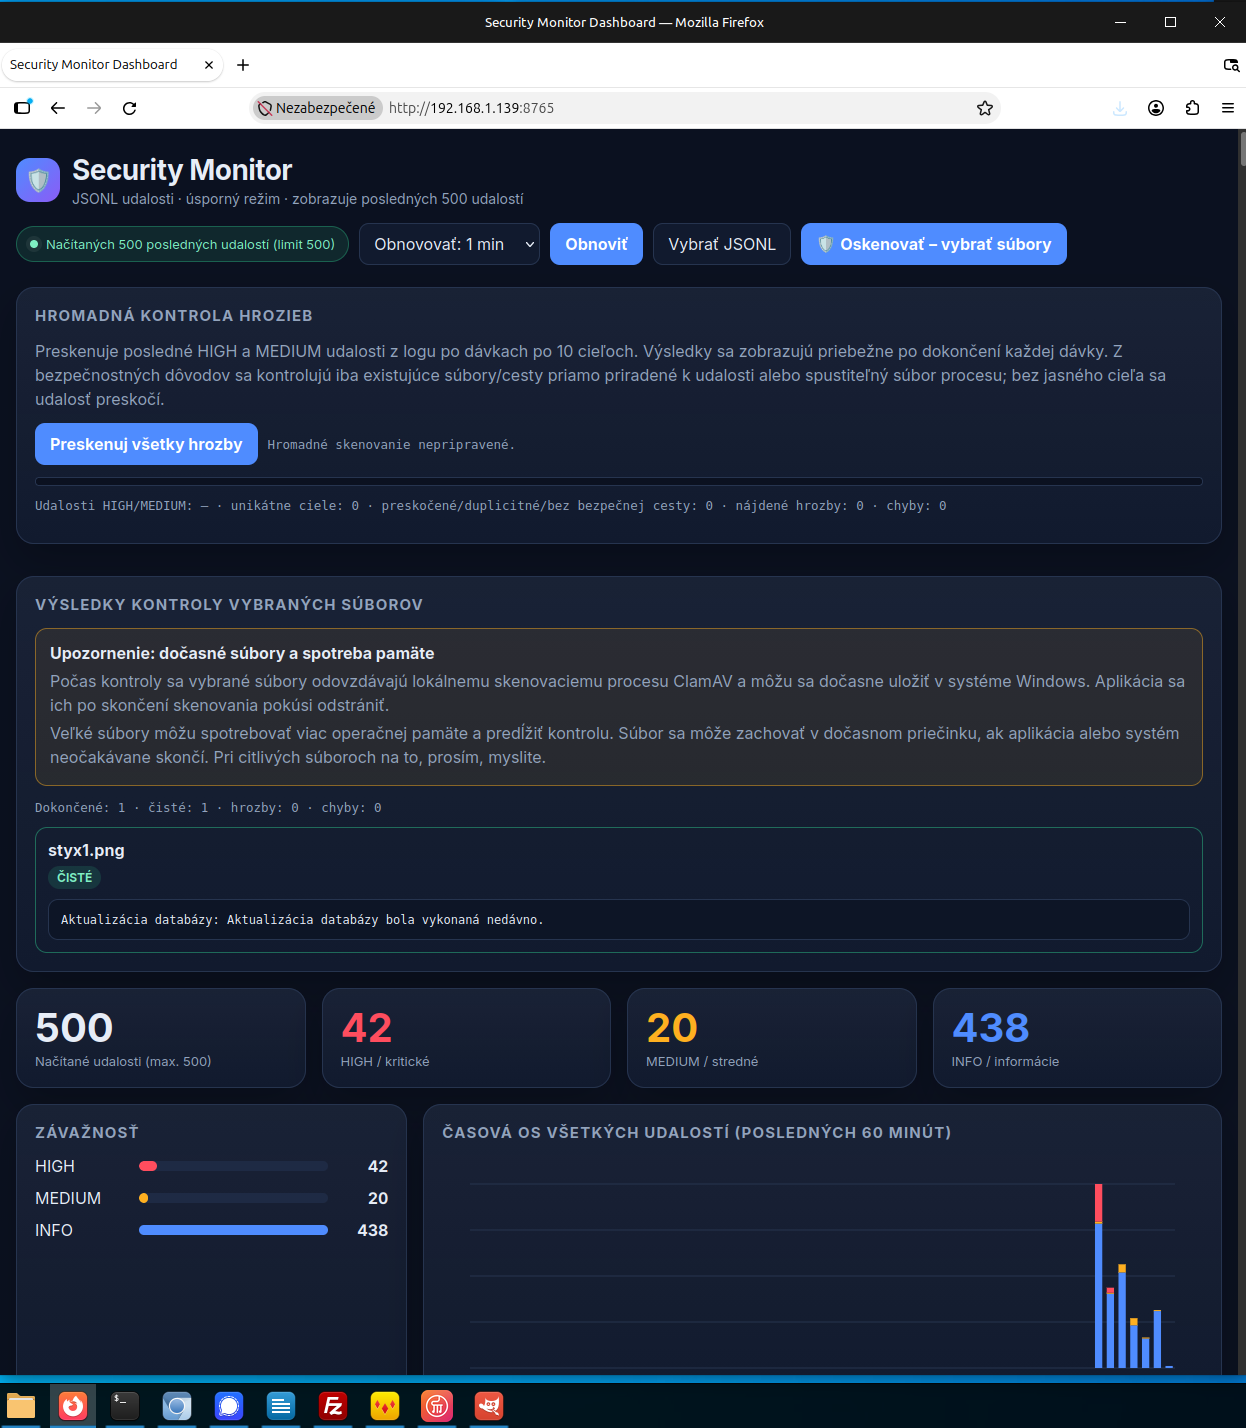
Task: Click 'Oskenovať – vybrať súbory' button
Action: tap(934, 244)
